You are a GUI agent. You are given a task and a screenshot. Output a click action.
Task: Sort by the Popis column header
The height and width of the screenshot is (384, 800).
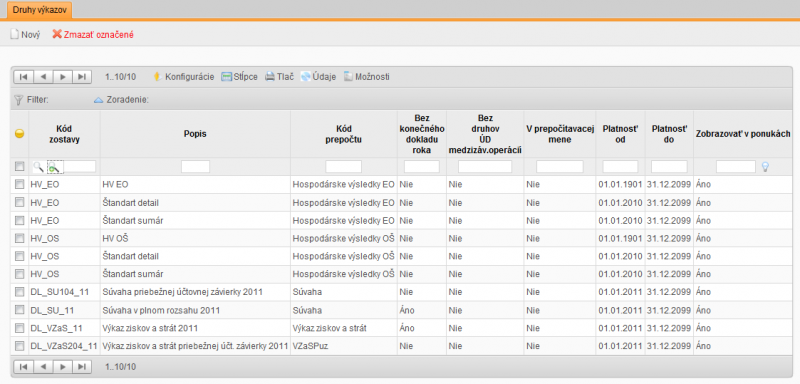coord(195,134)
